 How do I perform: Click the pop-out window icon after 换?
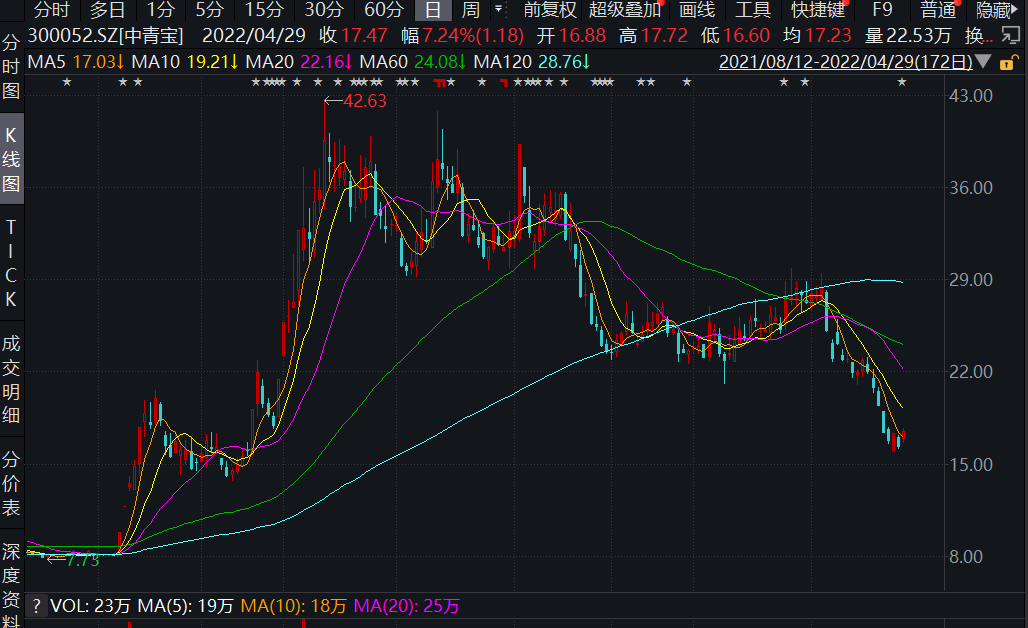[1011, 35]
